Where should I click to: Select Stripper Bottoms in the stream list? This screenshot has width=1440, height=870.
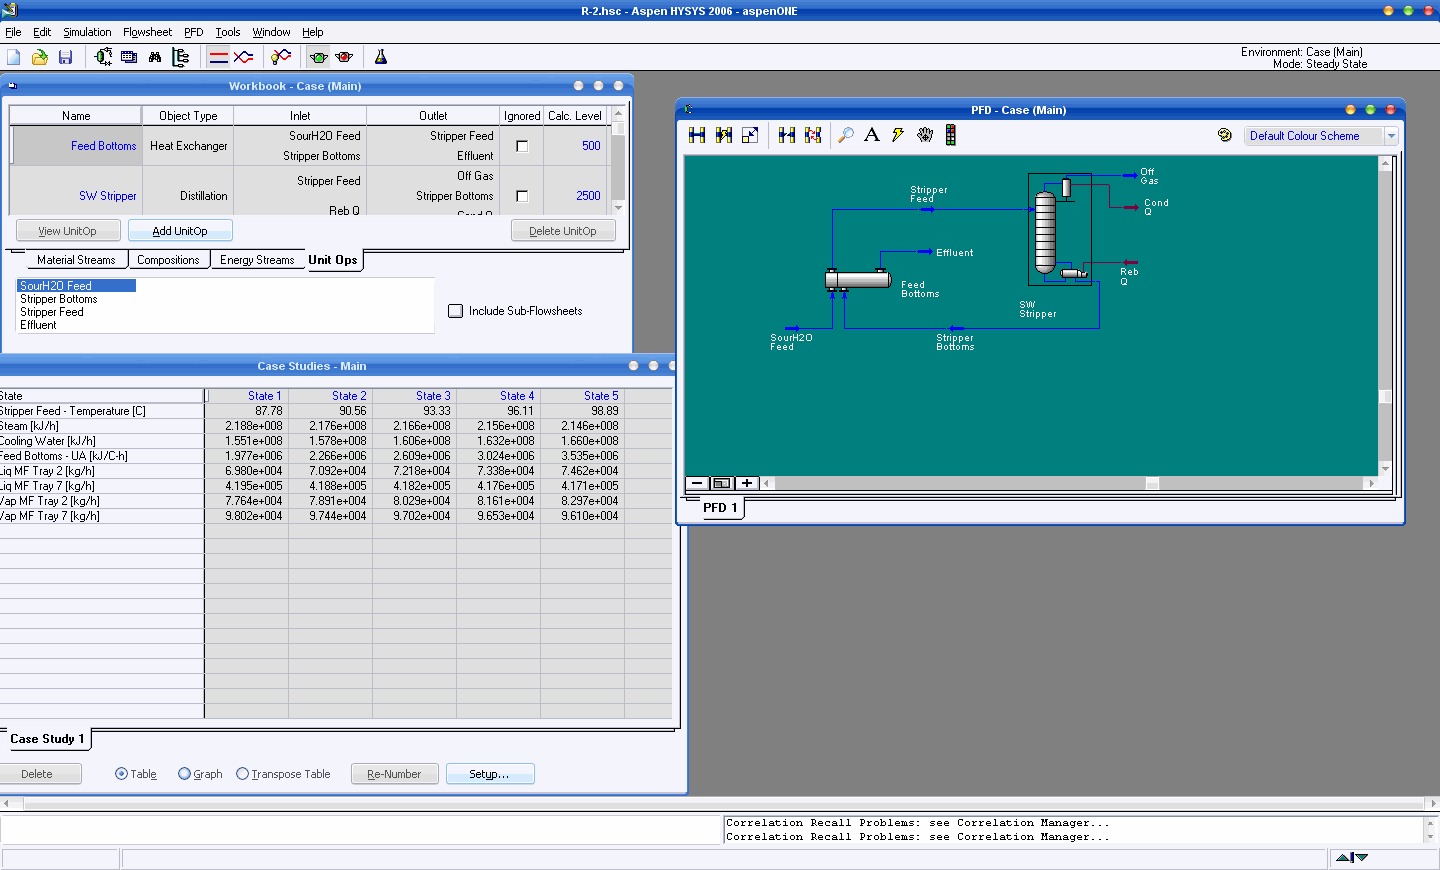[59, 299]
